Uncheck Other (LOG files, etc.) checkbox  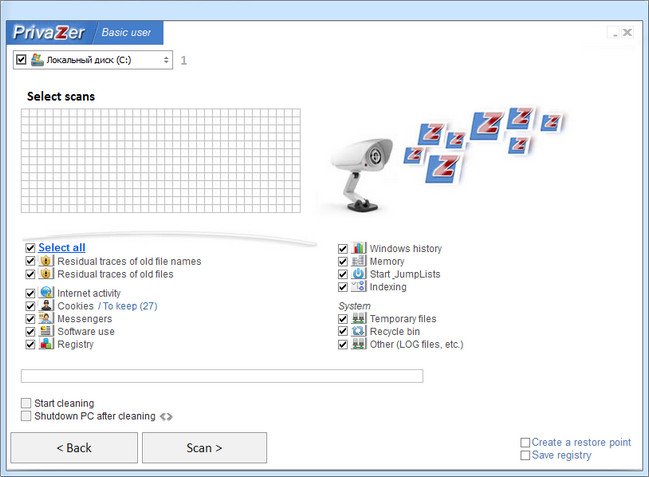pos(343,344)
